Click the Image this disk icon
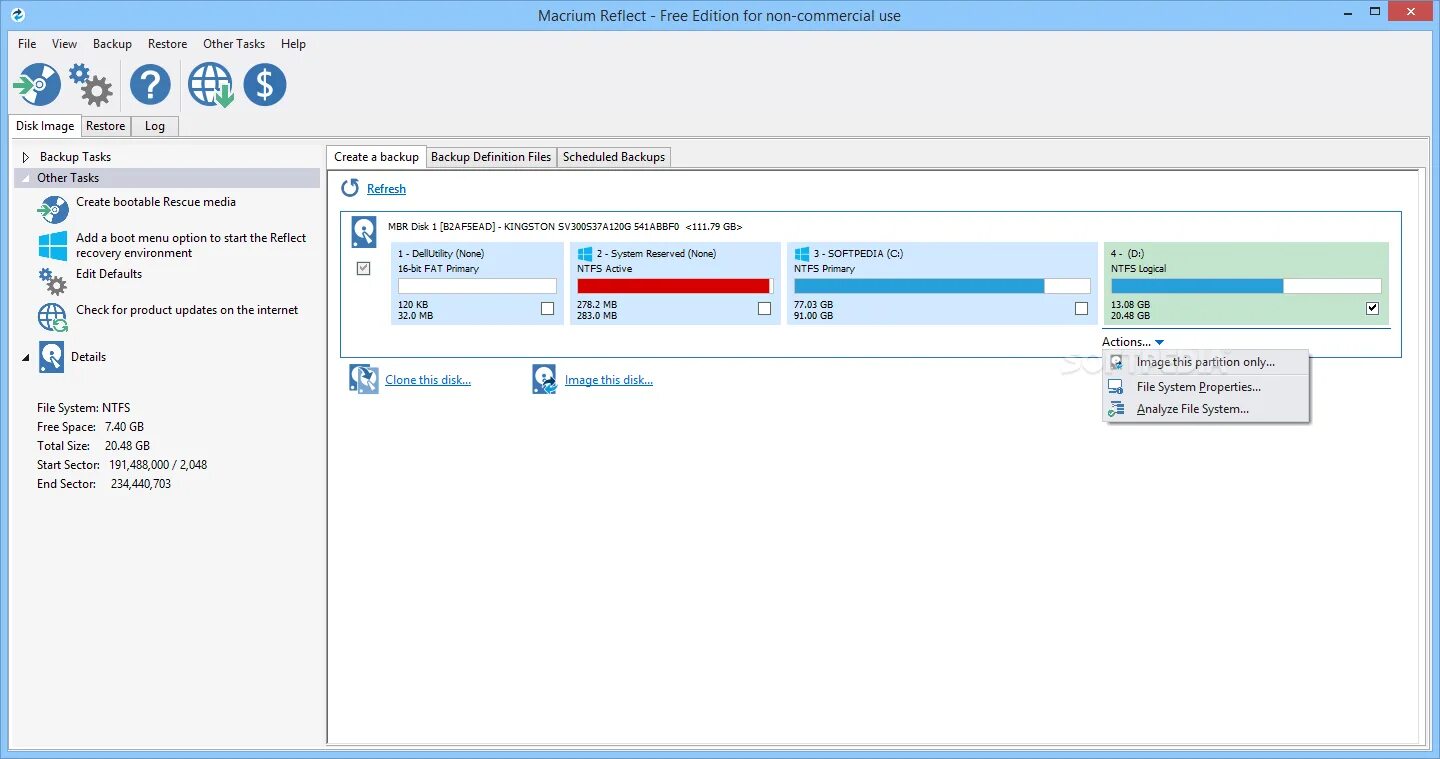 coord(545,379)
